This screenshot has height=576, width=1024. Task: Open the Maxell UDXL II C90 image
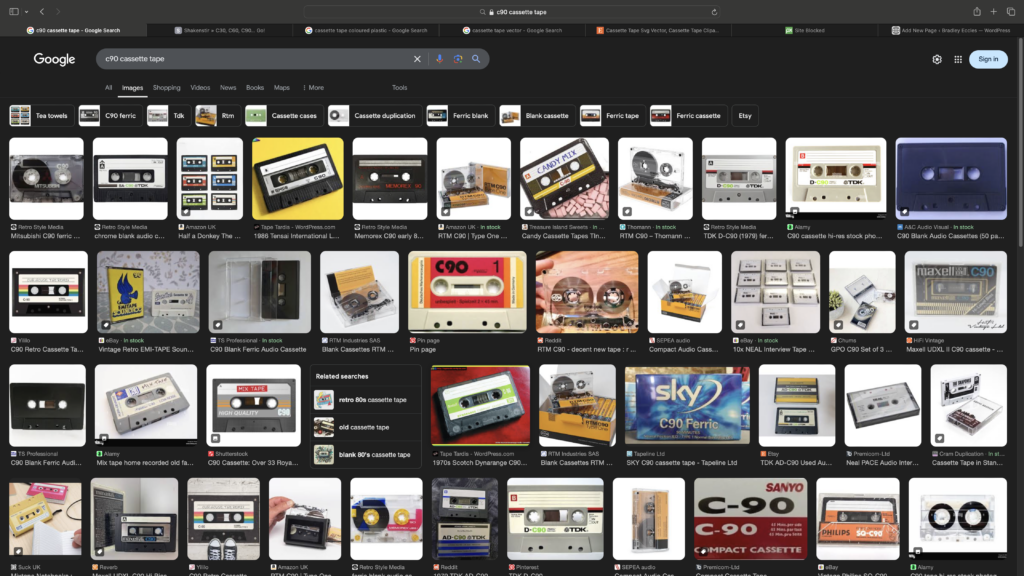(955, 292)
